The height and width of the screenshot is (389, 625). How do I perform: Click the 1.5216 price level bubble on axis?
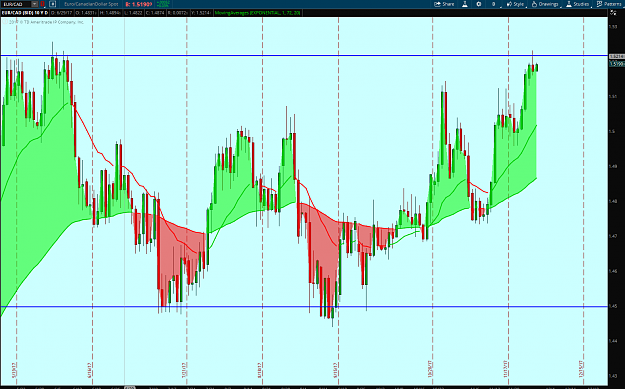tap(617, 57)
